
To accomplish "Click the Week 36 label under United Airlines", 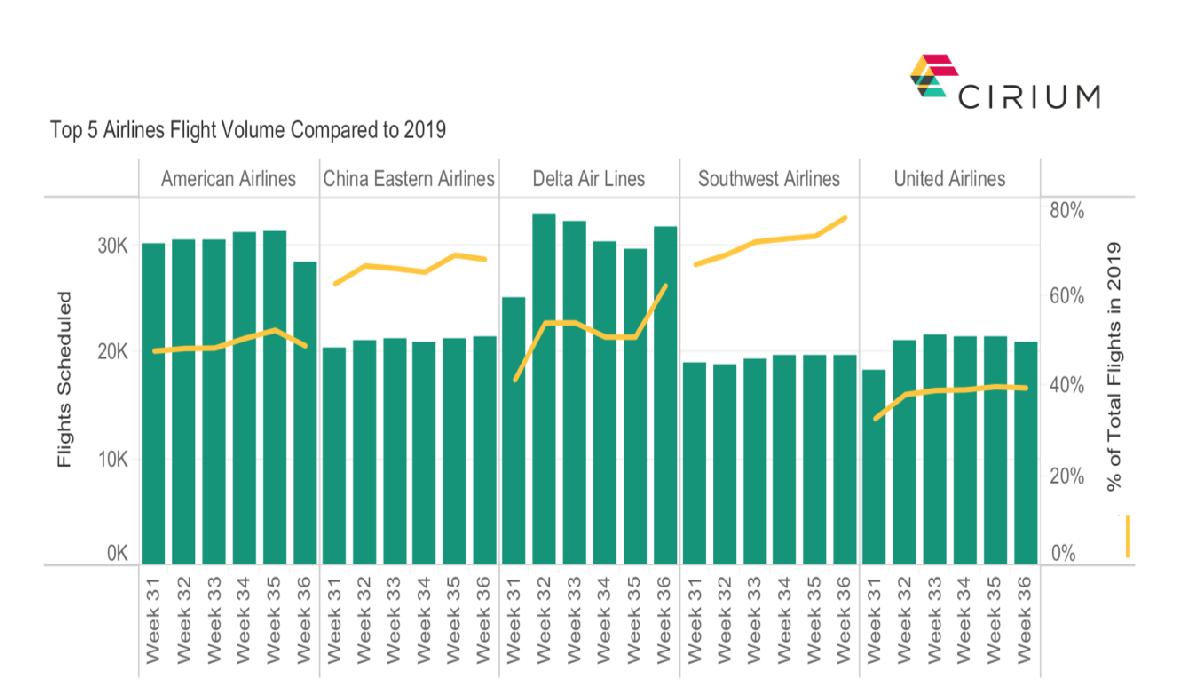I will (1026, 620).
